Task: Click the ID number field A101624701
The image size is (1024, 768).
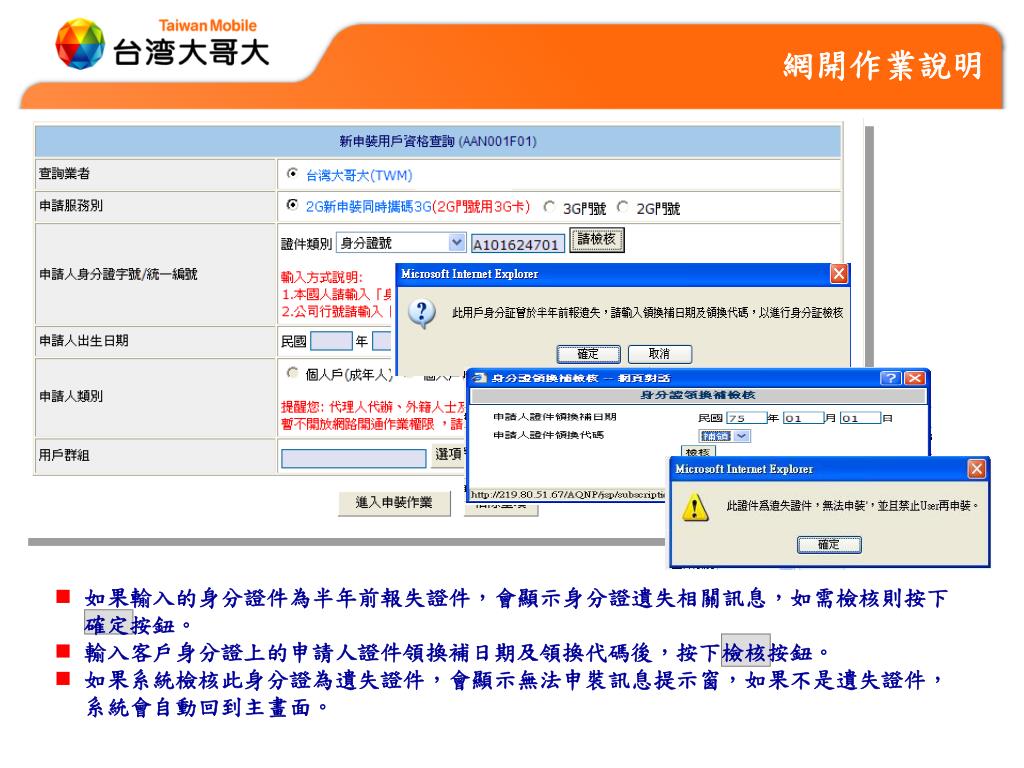Action: click(517, 244)
